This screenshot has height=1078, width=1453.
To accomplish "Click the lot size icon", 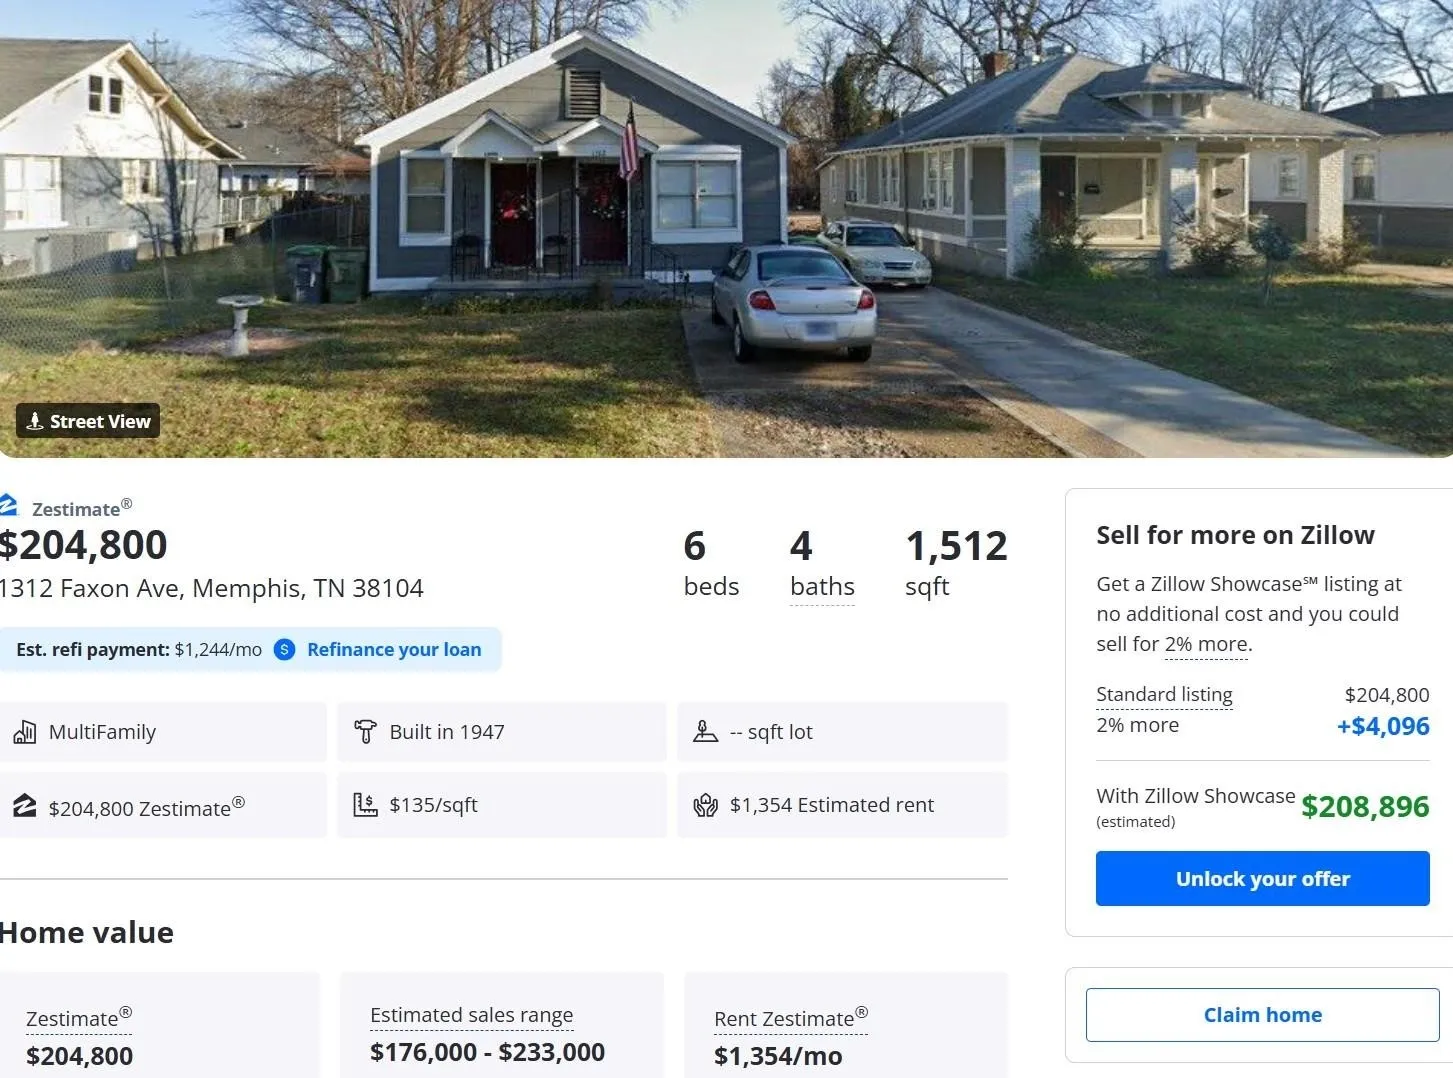I will click(x=705, y=732).
